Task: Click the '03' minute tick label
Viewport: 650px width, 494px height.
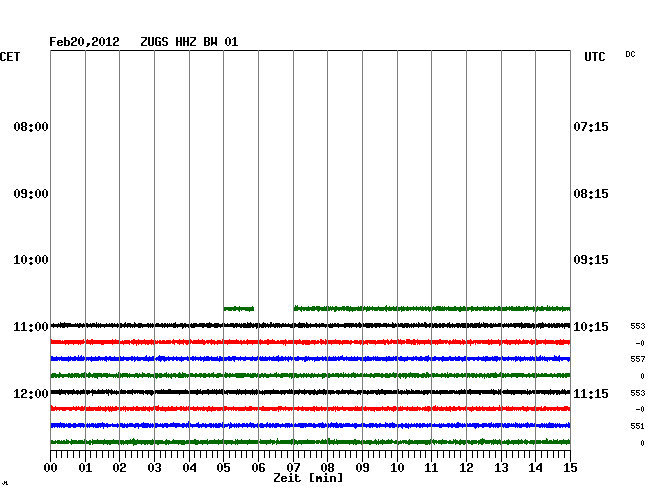Action: 154,468
